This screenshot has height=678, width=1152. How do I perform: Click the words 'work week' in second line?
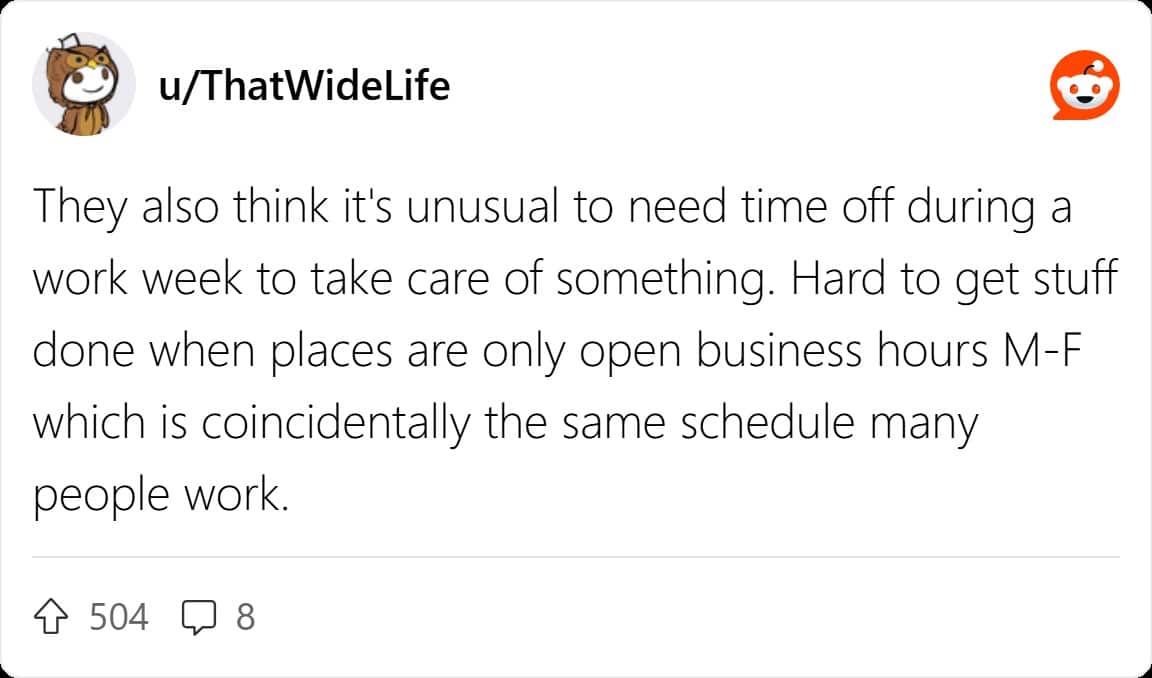pyautogui.click(x=137, y=280)
